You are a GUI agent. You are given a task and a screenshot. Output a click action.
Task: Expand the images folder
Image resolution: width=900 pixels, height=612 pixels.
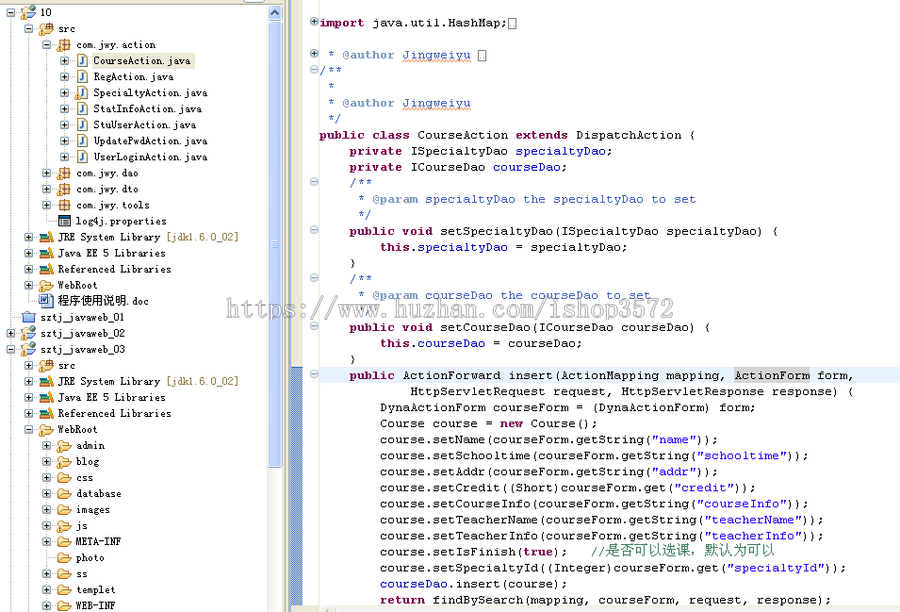click(46, 509)
